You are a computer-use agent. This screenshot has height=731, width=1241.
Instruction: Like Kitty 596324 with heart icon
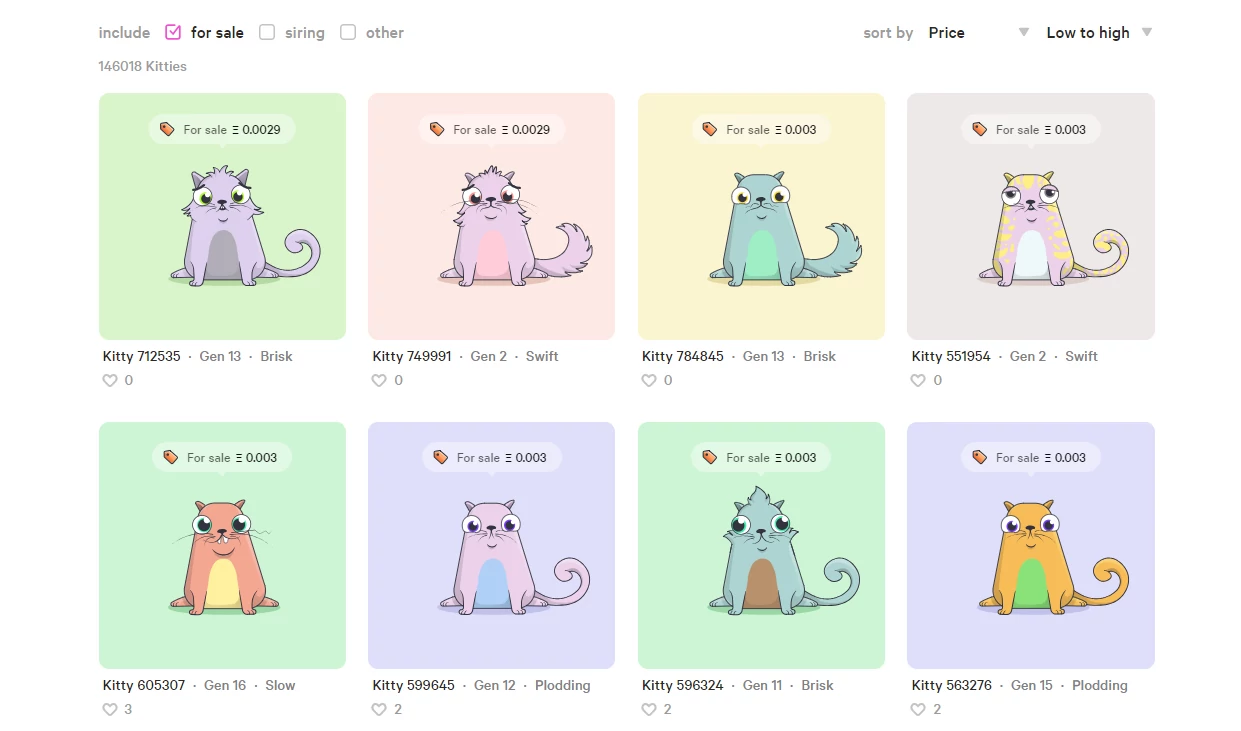click(x=649, y=709)
